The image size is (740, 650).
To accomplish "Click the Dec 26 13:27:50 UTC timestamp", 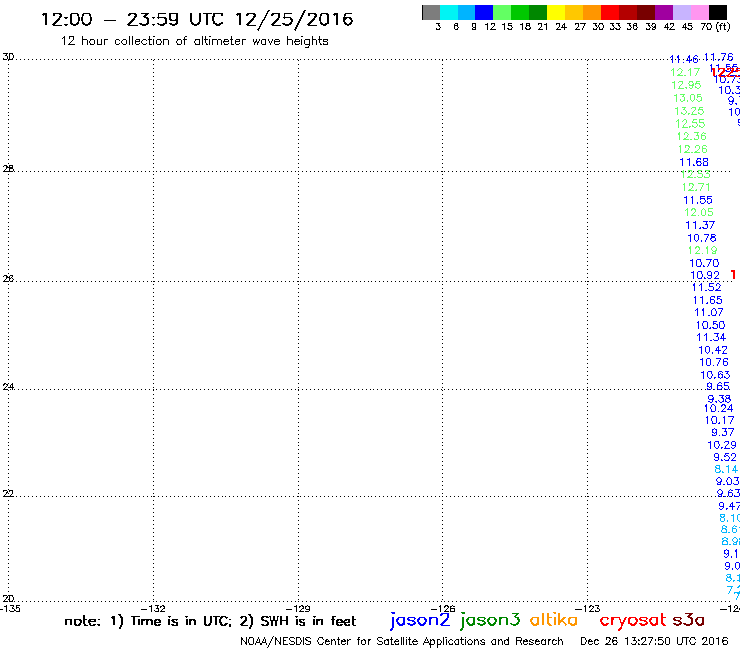I will (654, 641).
